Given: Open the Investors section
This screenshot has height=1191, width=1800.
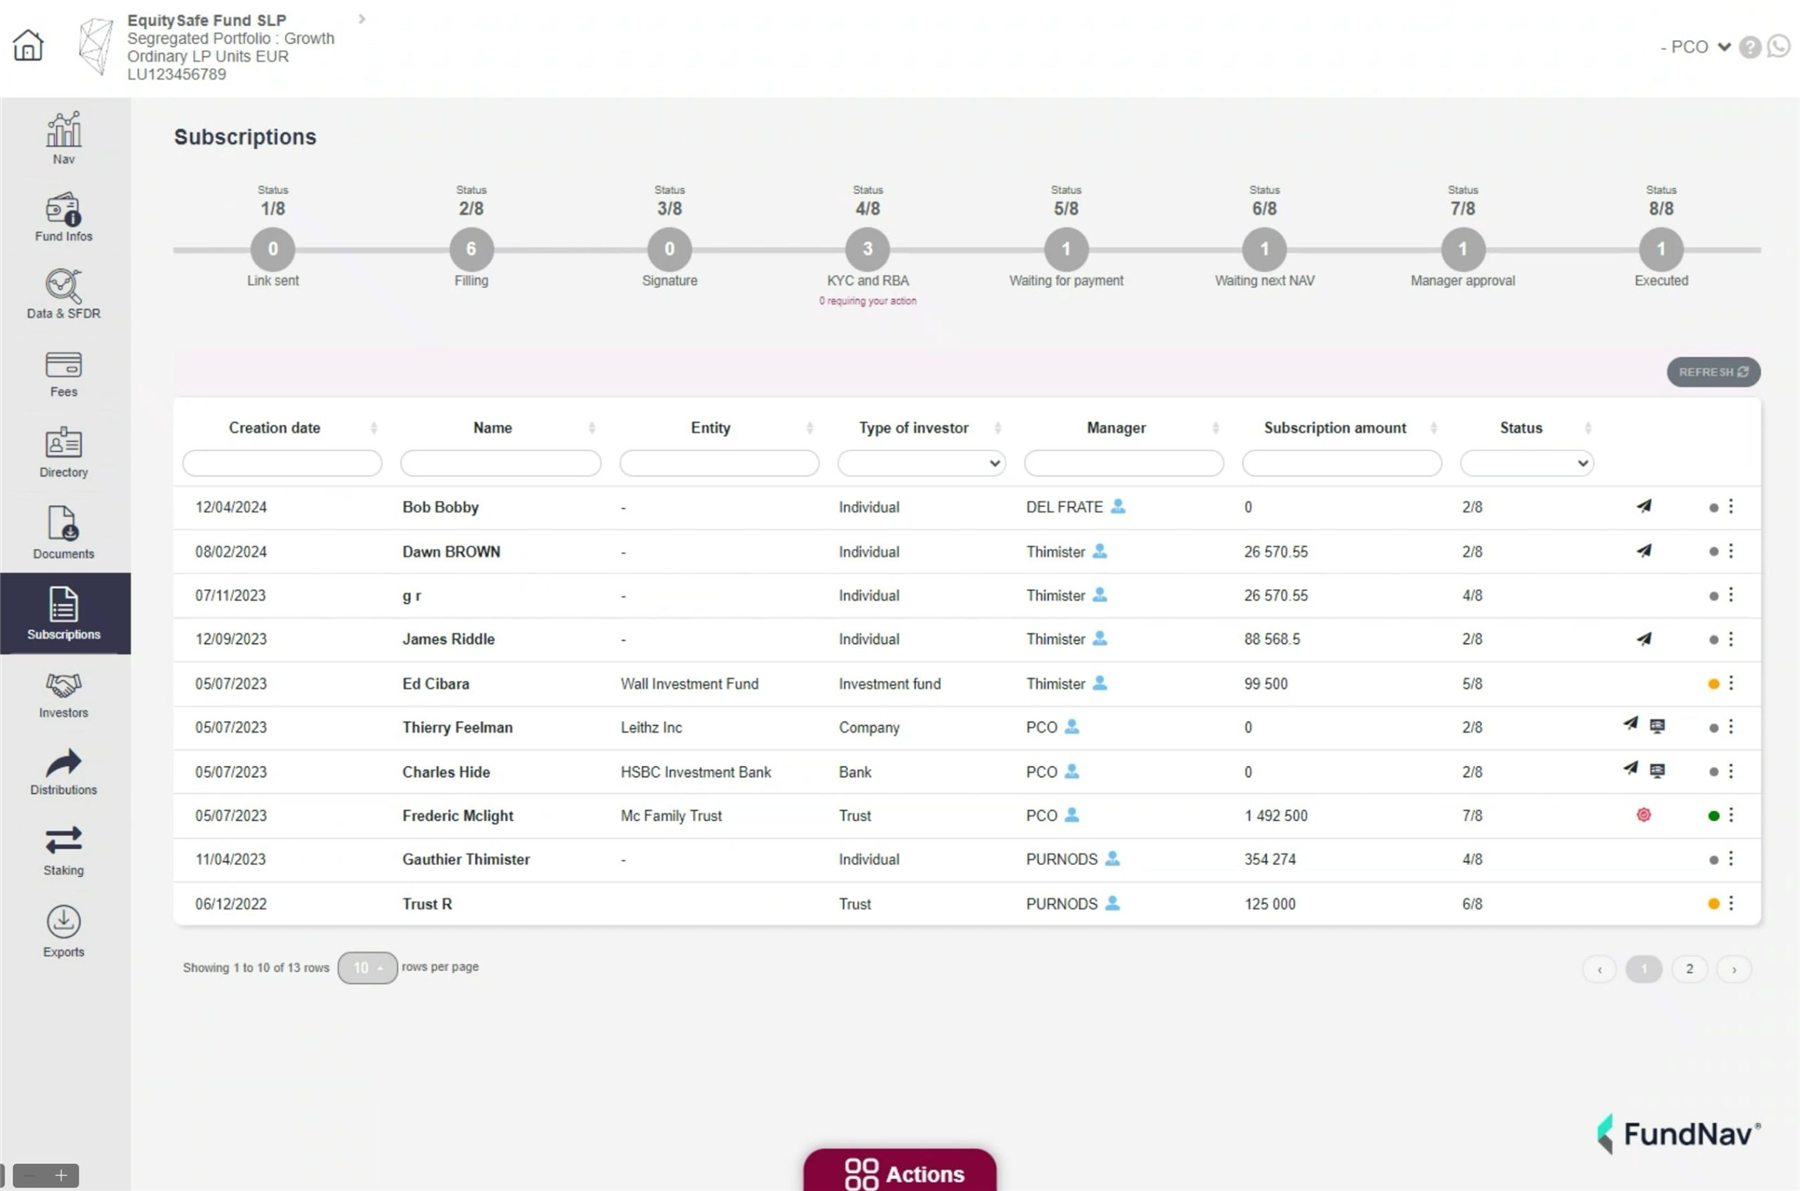Looking at the screenshot, I should 64,695.
